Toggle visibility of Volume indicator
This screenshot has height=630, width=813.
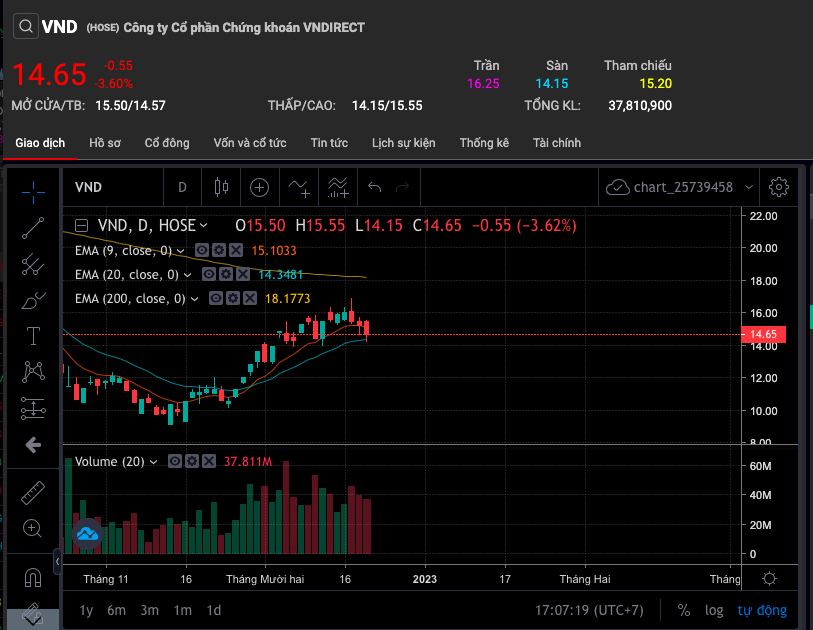click(x=175, y=461)
